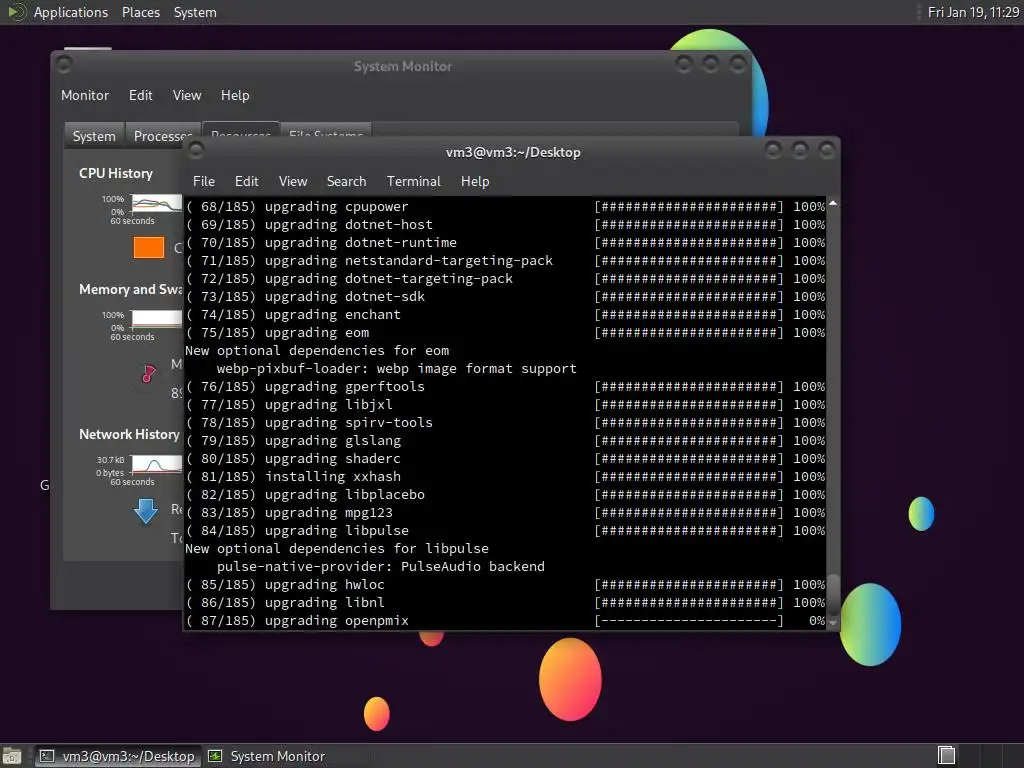
Task: Select vm3@vm3:~/Desktop taskbar button
Action: tap(118, 756)
